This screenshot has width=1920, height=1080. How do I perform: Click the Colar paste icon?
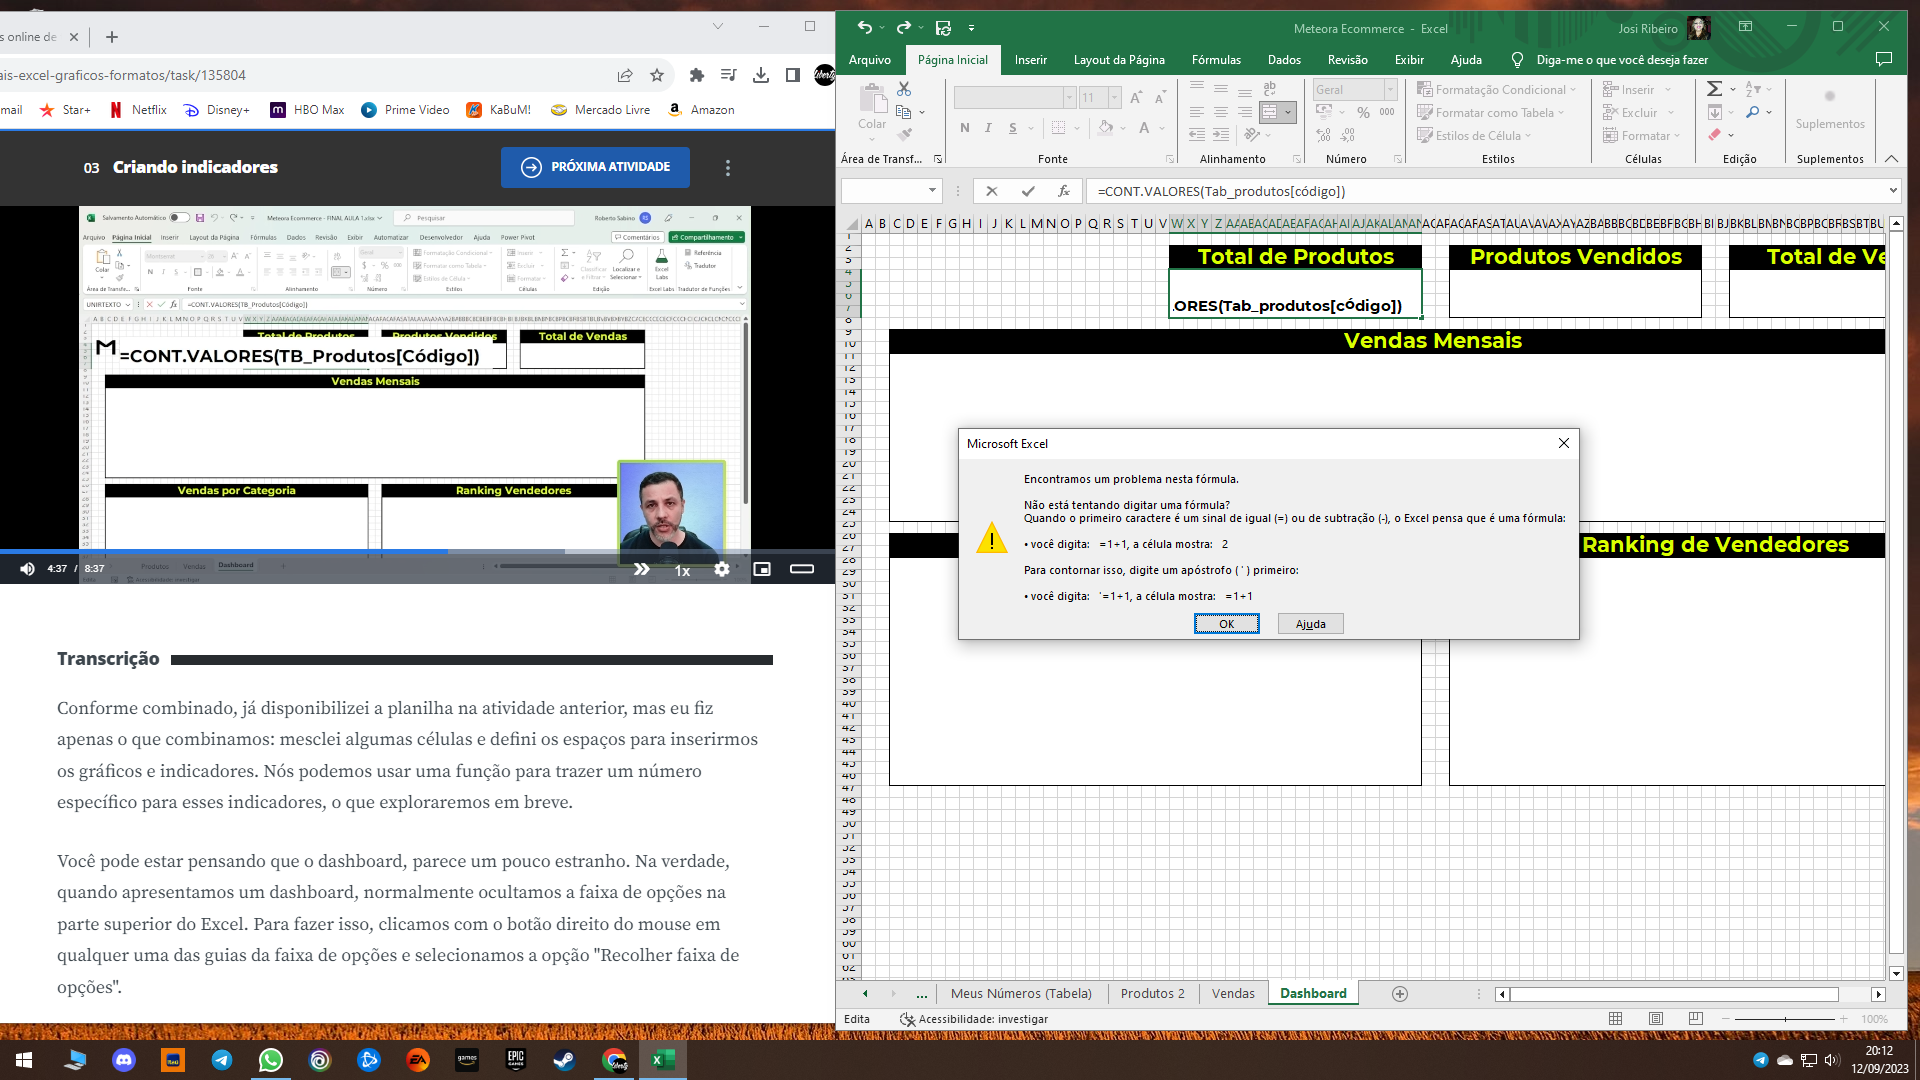(x=872, y=100)
